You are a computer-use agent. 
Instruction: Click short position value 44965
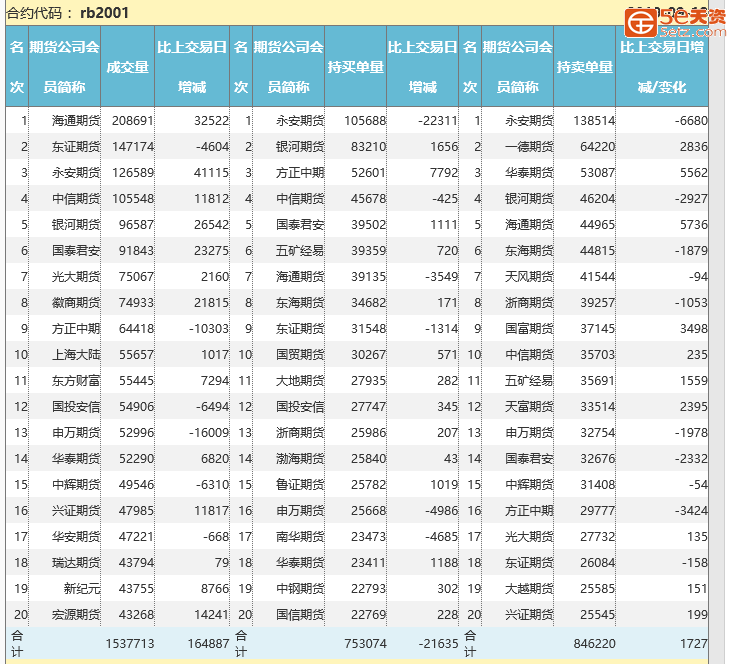598,225
